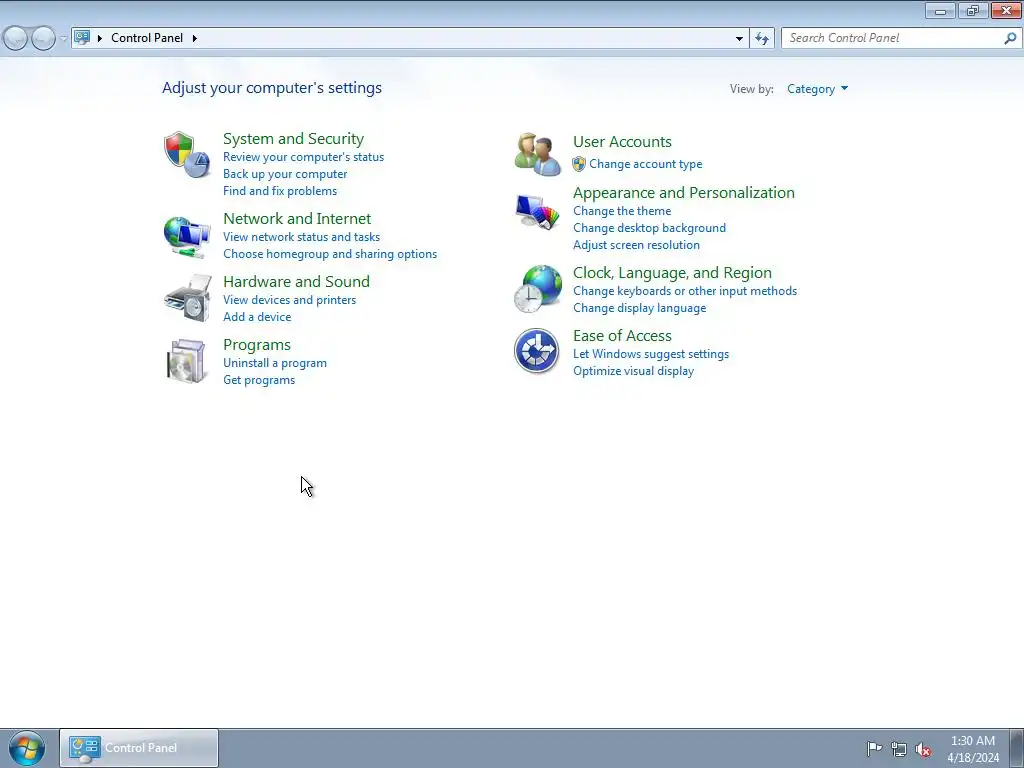1024x768 pixels.
Task: Click the muted volume icon in the tray
Action: (923, 749)
